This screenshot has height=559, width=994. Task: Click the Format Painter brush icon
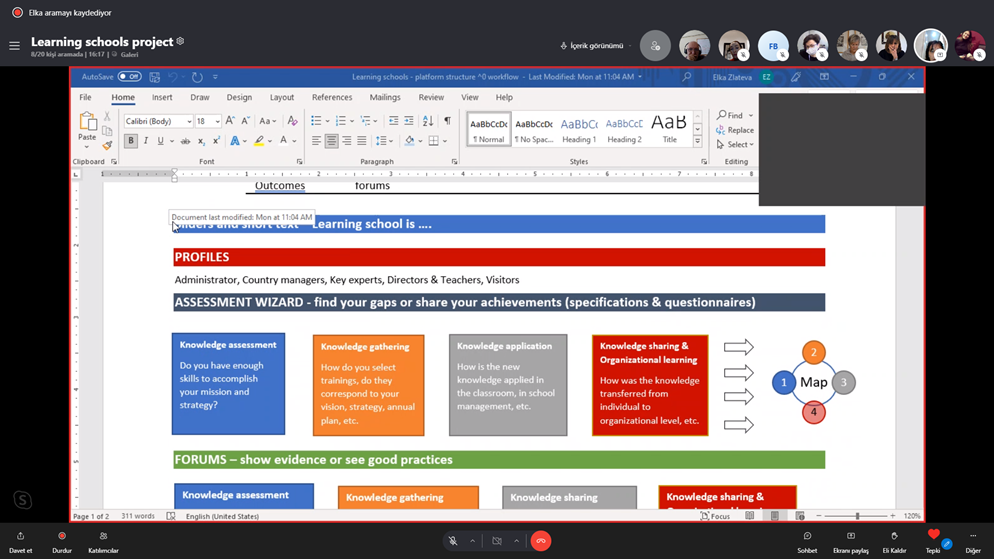(107, 145)
